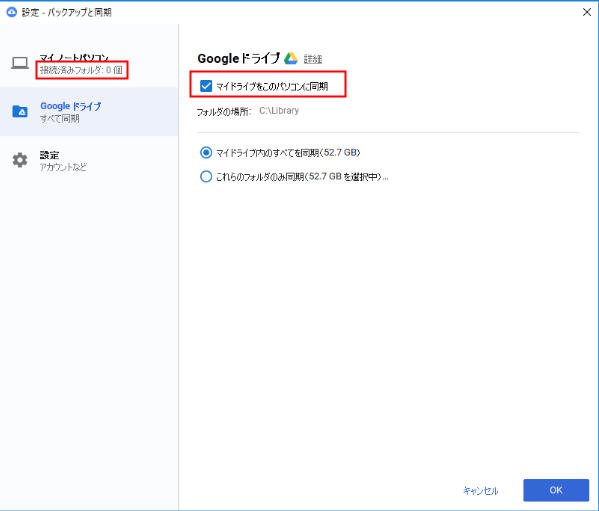This screenshot has height=511, width=599.
Task: Click the すべて同期 status text under Google ドライブ
Action: (60, 118)
